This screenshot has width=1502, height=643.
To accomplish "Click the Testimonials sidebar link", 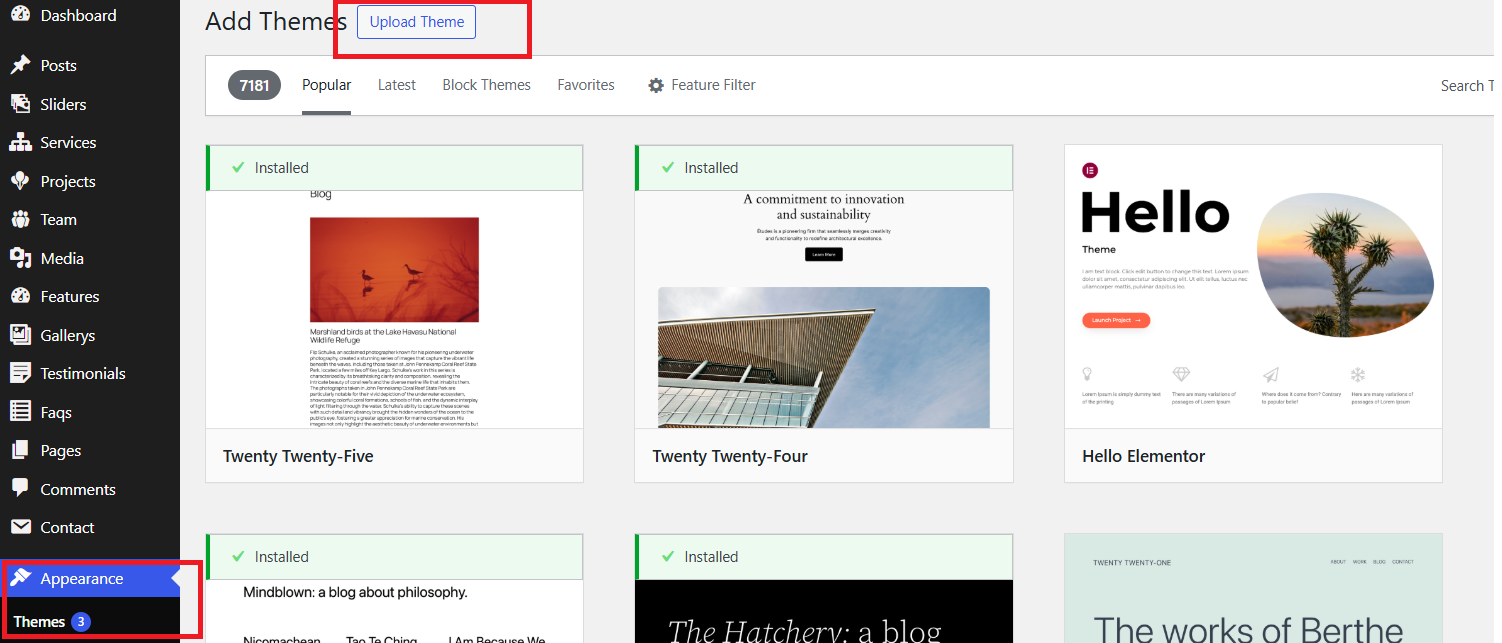I will point(83,373).
